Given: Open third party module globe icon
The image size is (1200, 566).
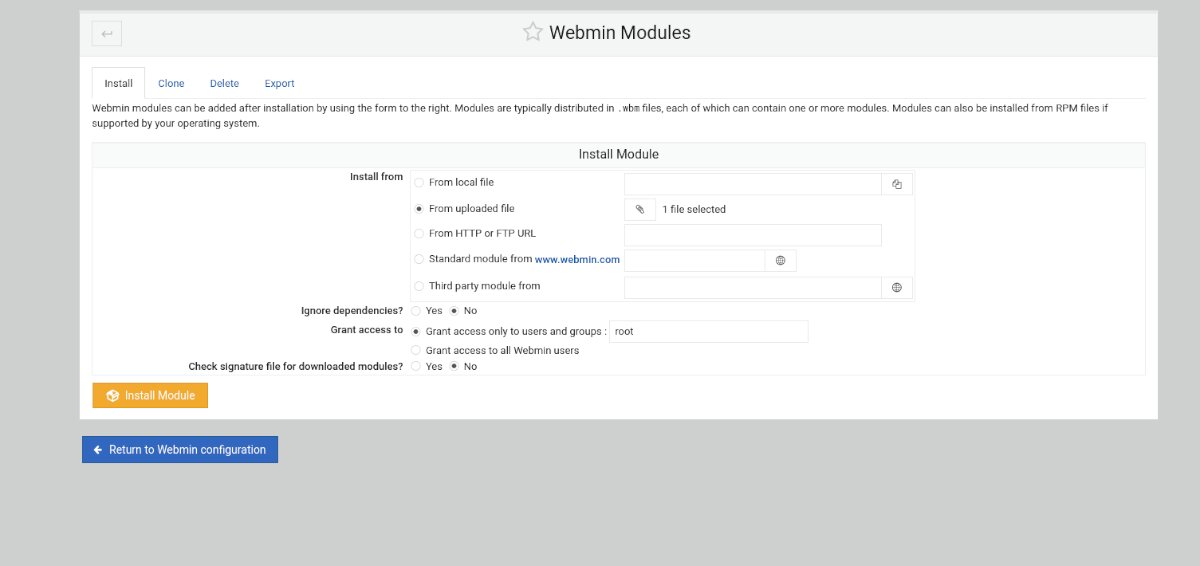Looking at the screenshot, I should point(897,287).
